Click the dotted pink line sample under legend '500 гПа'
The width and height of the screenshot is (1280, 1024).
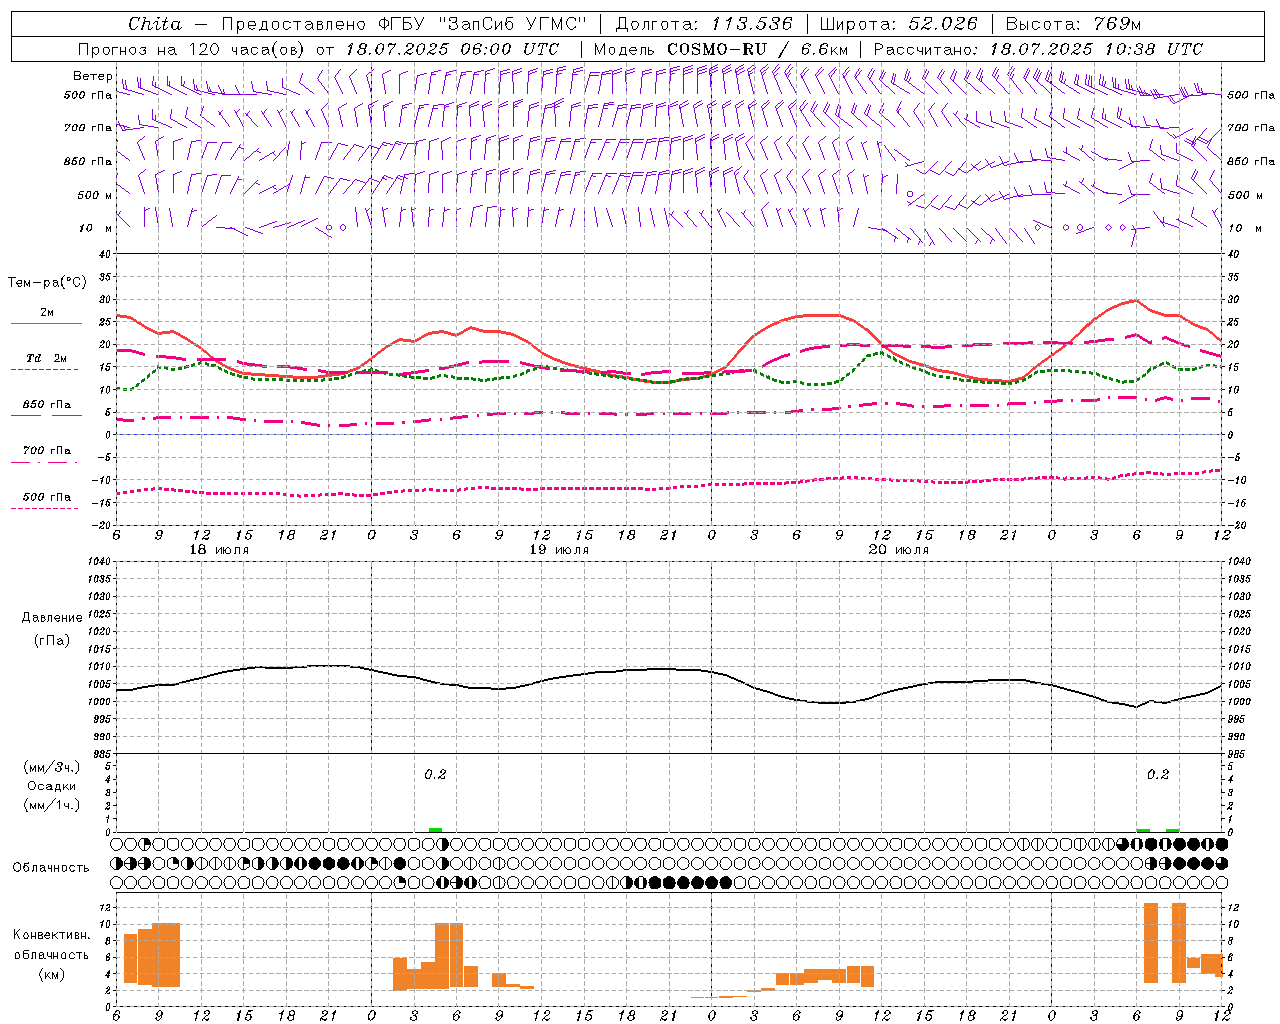(44, 509)
